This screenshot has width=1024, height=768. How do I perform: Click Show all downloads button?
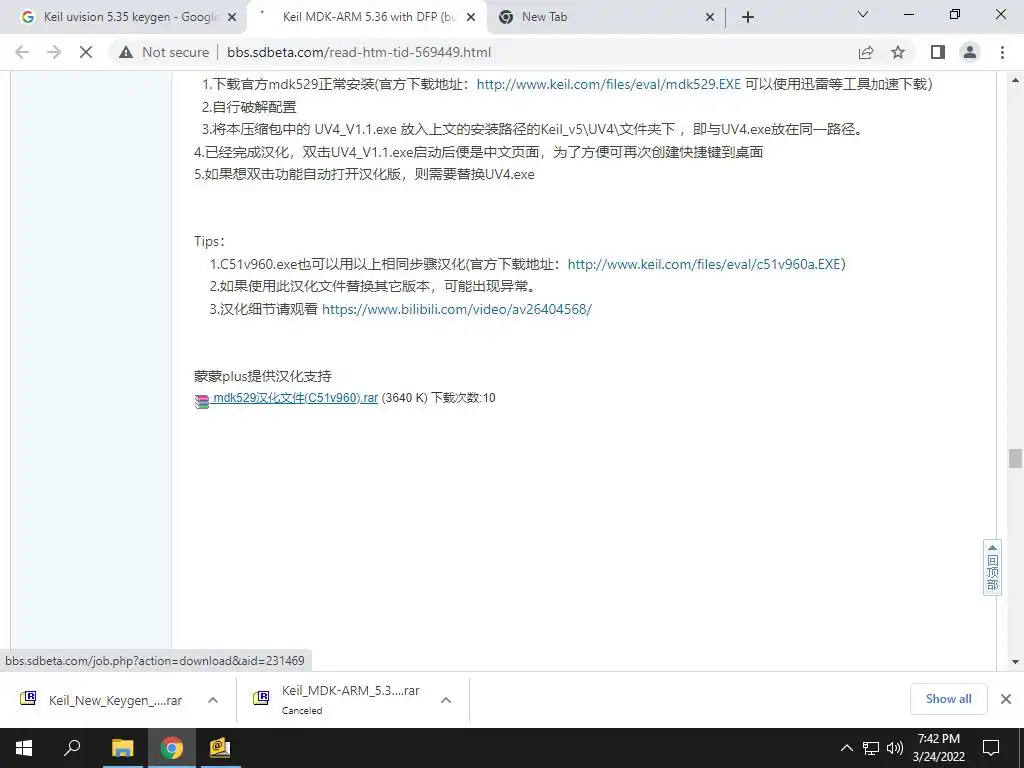(948, 699)
